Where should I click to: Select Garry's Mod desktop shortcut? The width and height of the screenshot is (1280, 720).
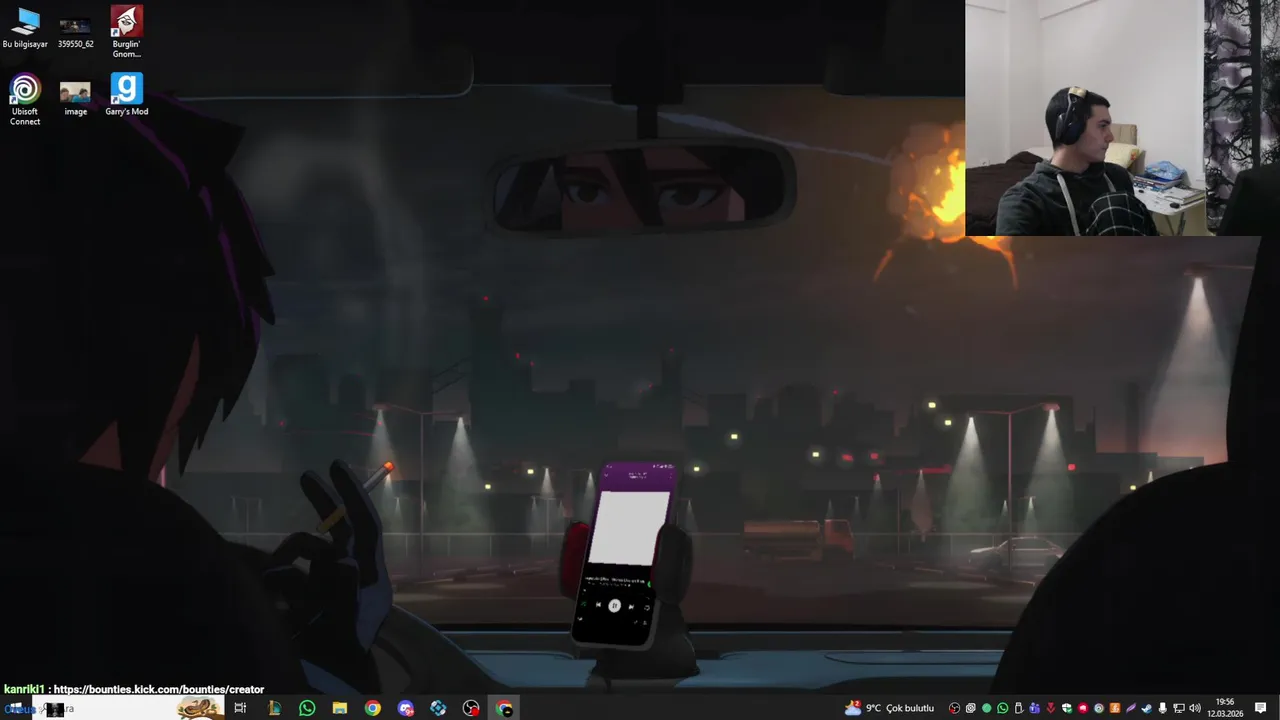126,94
